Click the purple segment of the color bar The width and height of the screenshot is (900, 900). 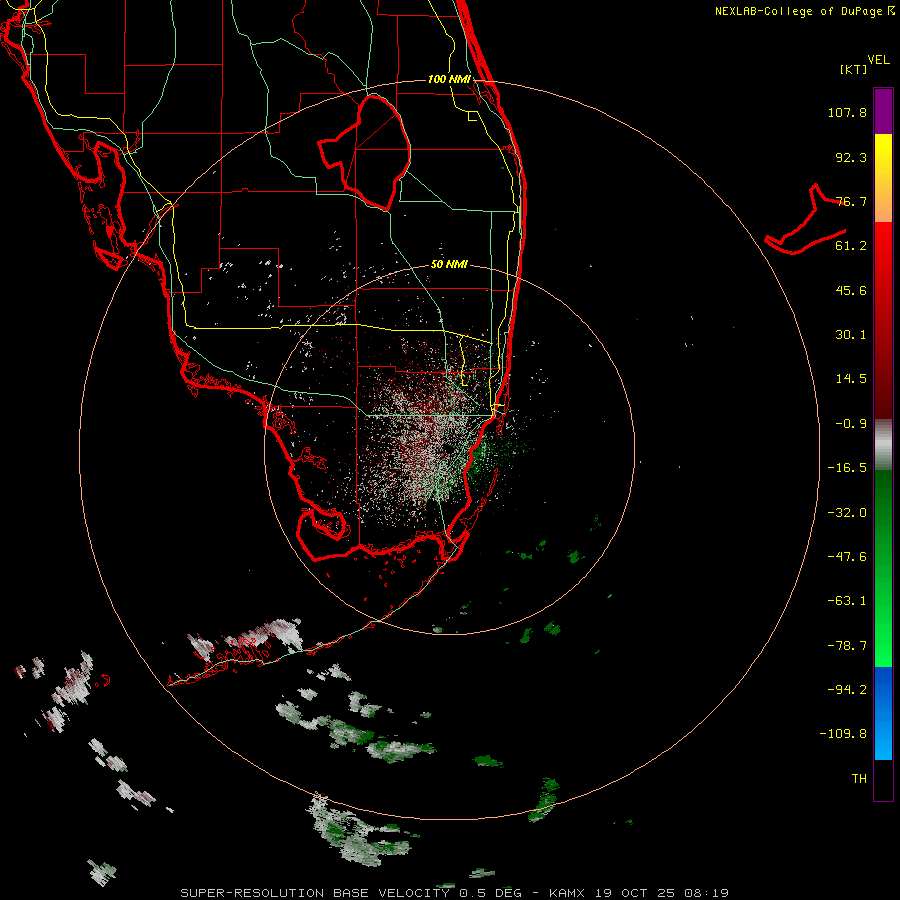[x=883, y=112]
